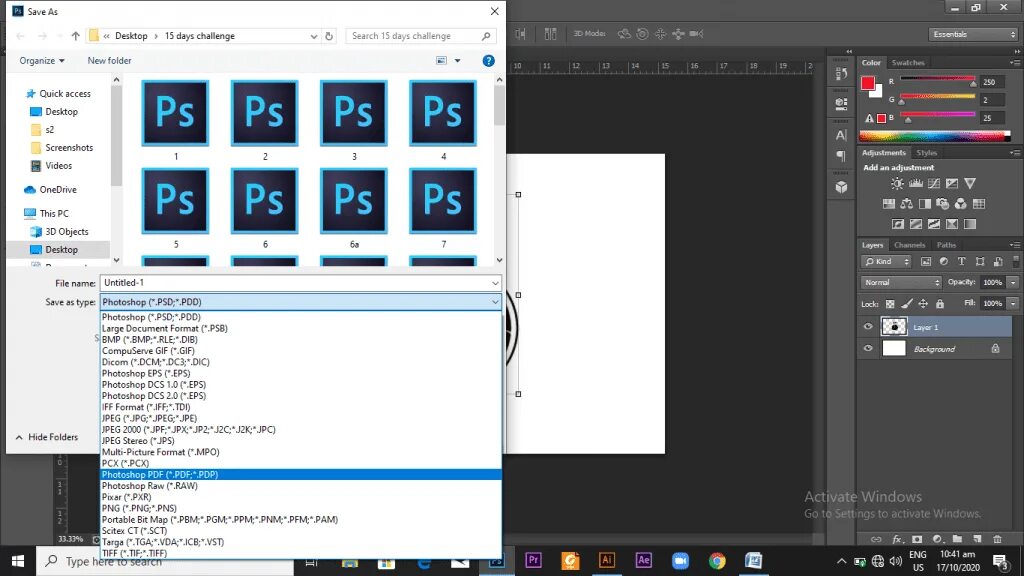The height and width of the screenshot is (576, 1024).
Task: Open the view options dropdown arrow
Action: coord(457,61)
